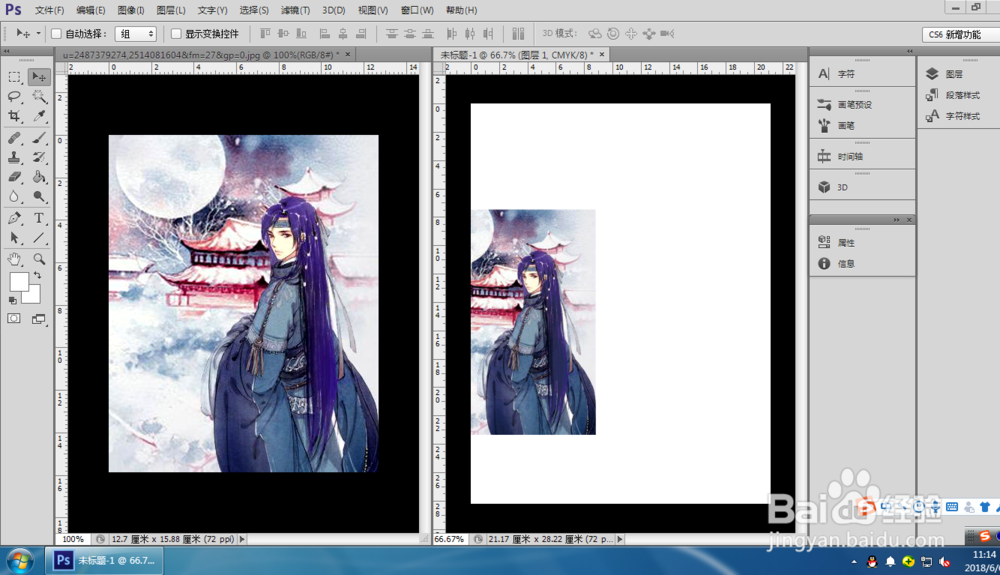This screenshot has width=1000, height=575.
Task: Open the 组 auto-select dropdown
Action: click(136, 34)
